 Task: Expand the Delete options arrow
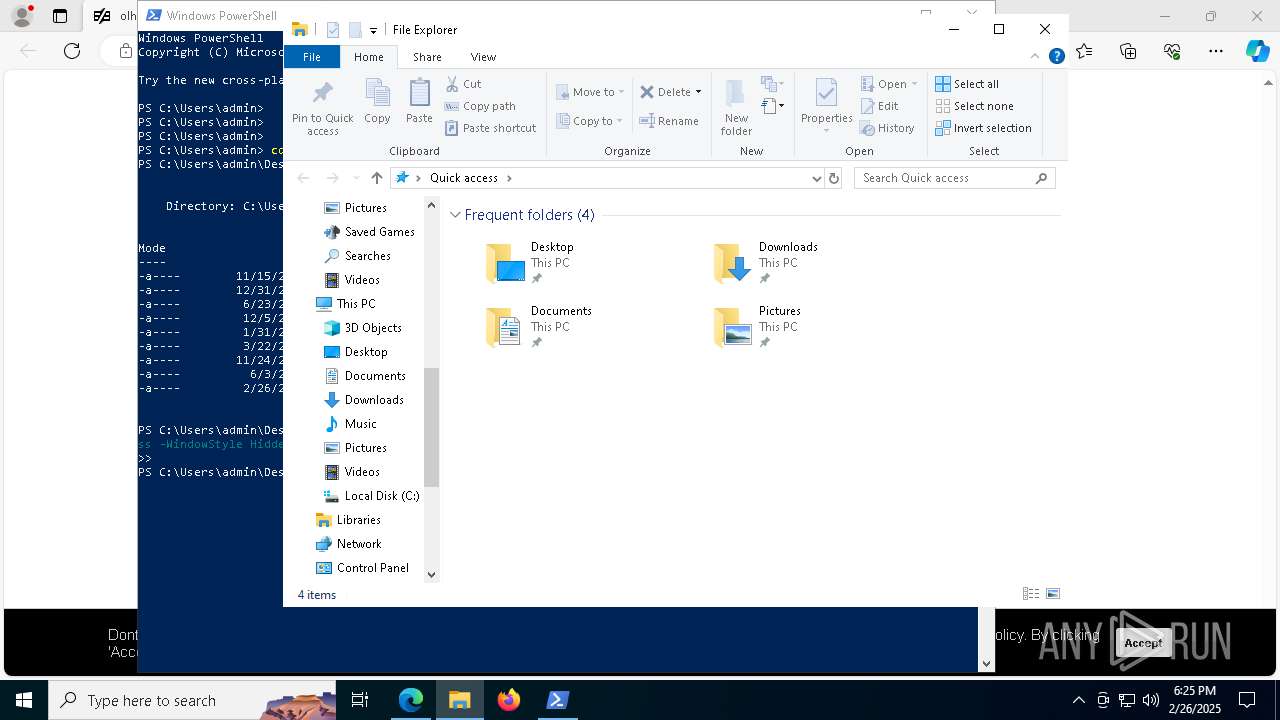698,92
